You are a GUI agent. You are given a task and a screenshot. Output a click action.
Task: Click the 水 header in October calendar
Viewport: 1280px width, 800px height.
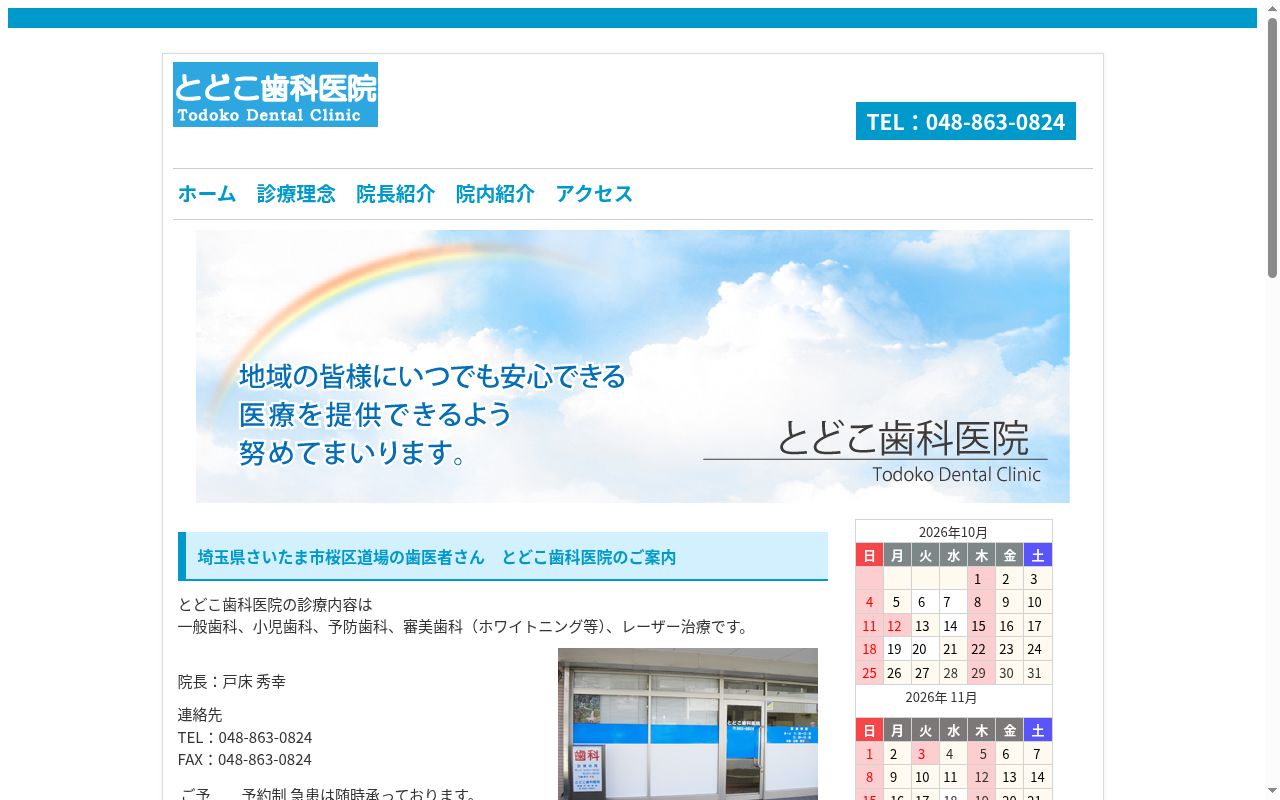(x=953, y=555)
